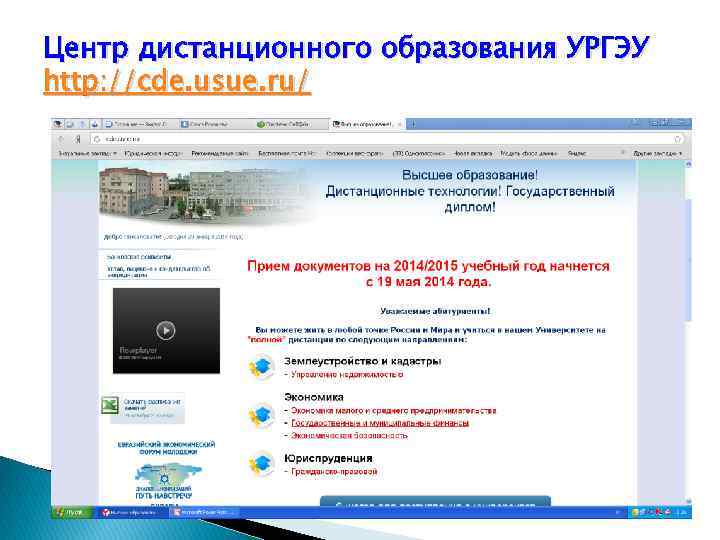Open the 'Другие закладки' bookmarks dropdown

[x=657, y=153]
